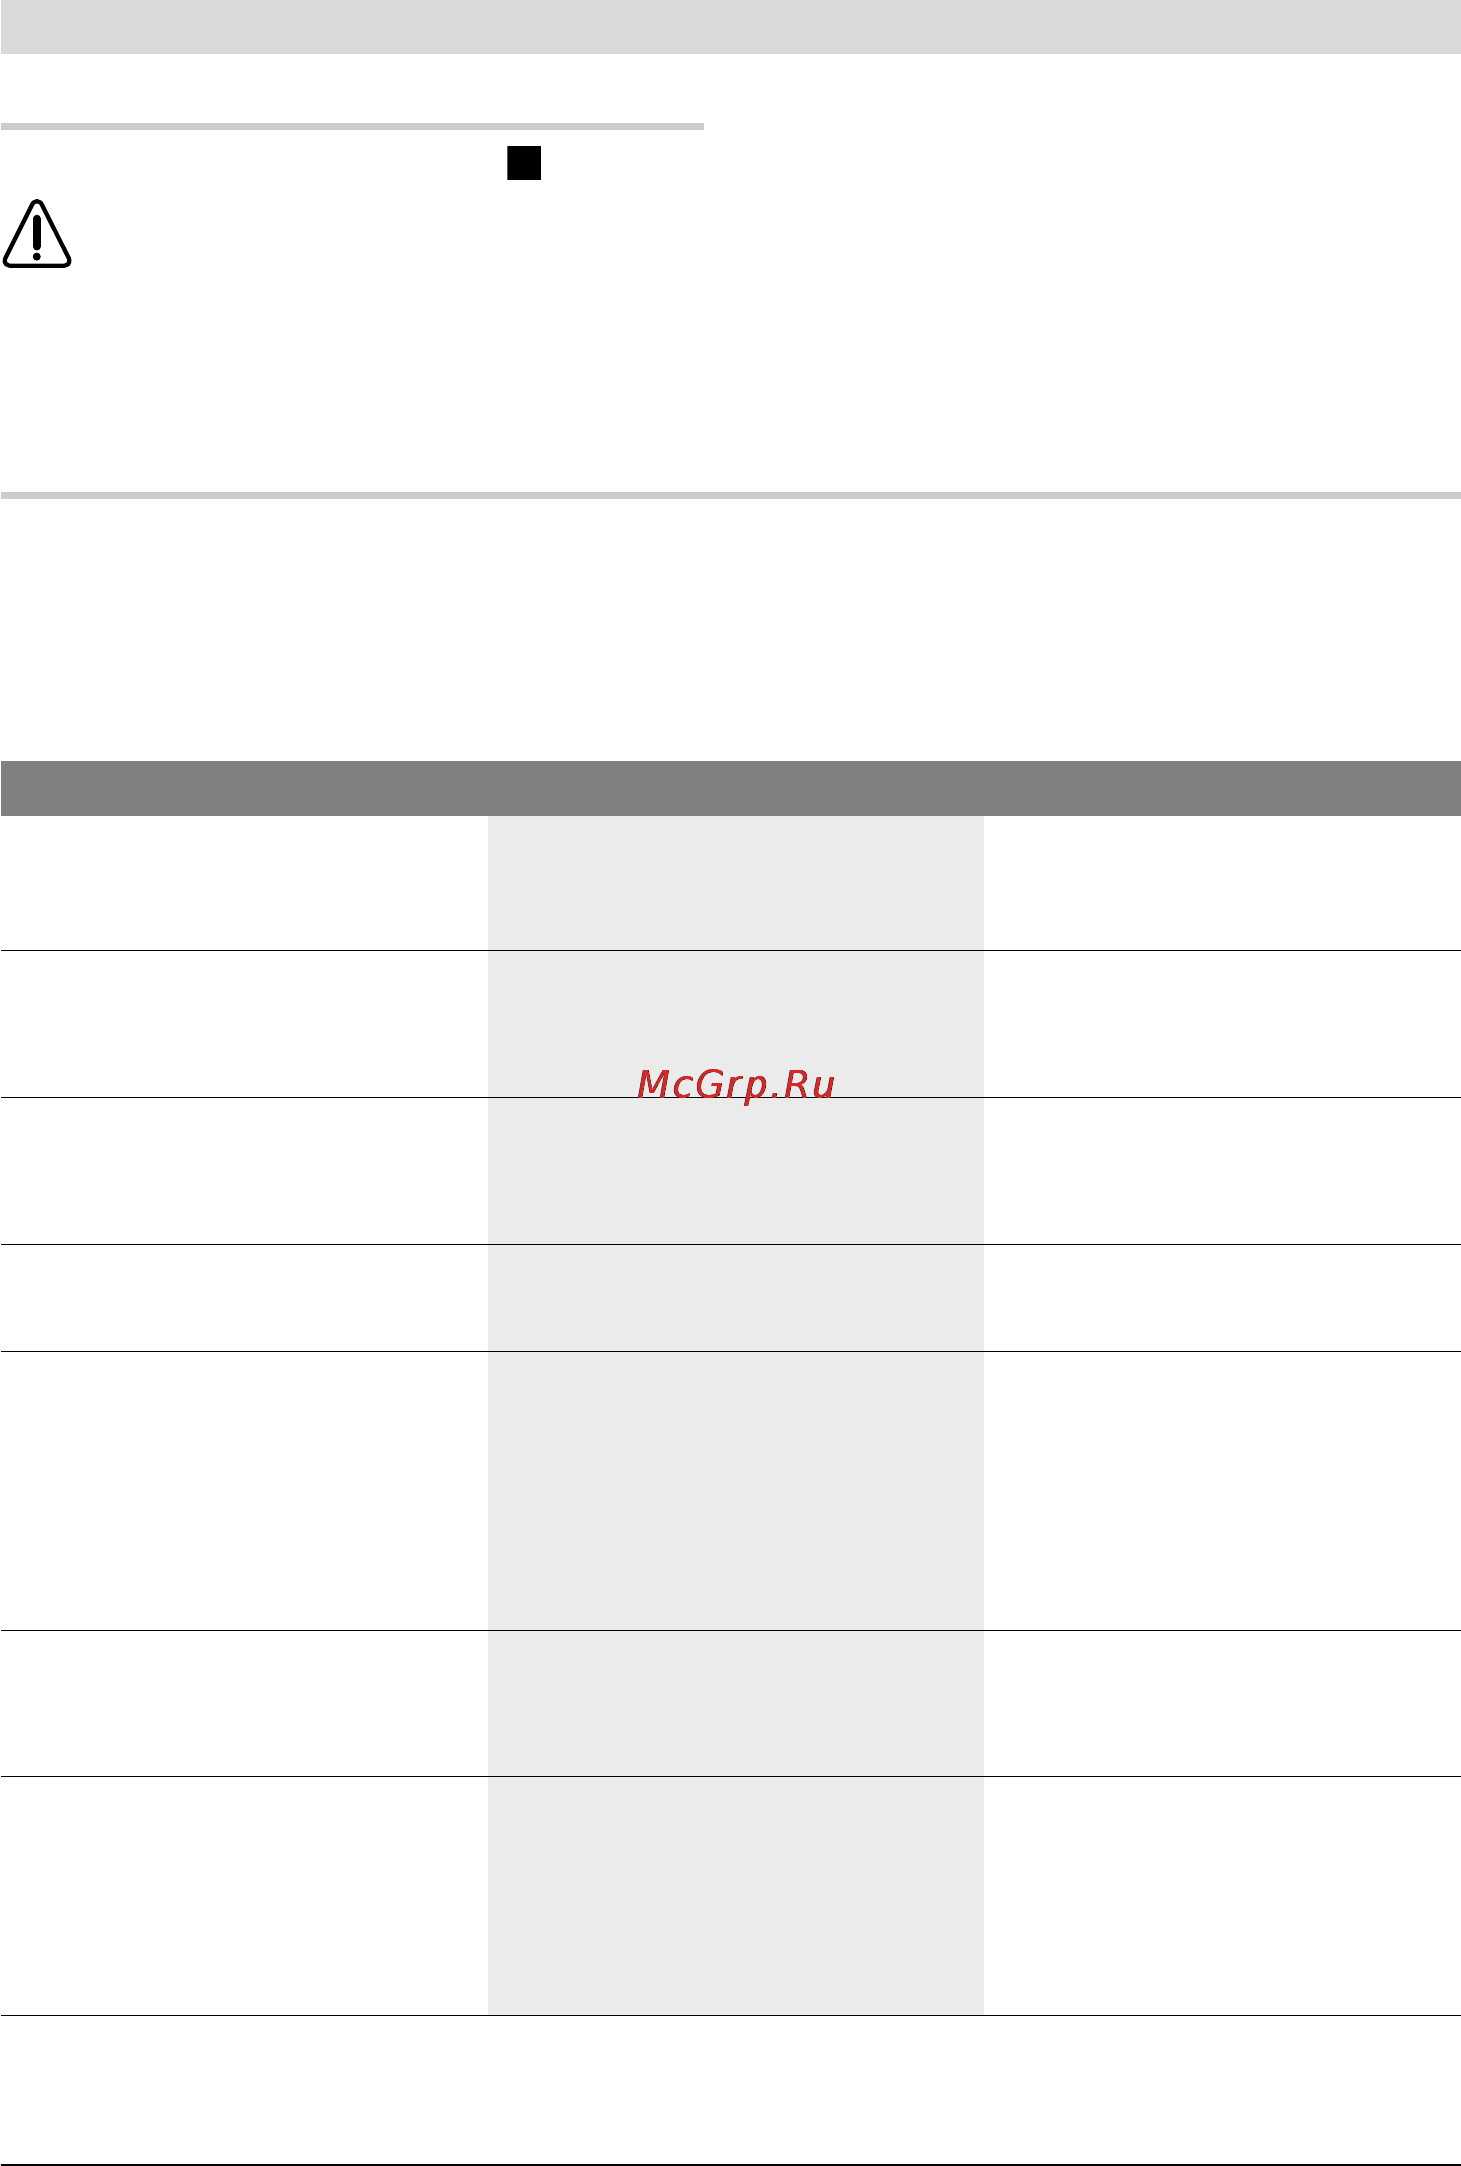Open the McGrp.Ru watermark link

(x=736, y=1084)
